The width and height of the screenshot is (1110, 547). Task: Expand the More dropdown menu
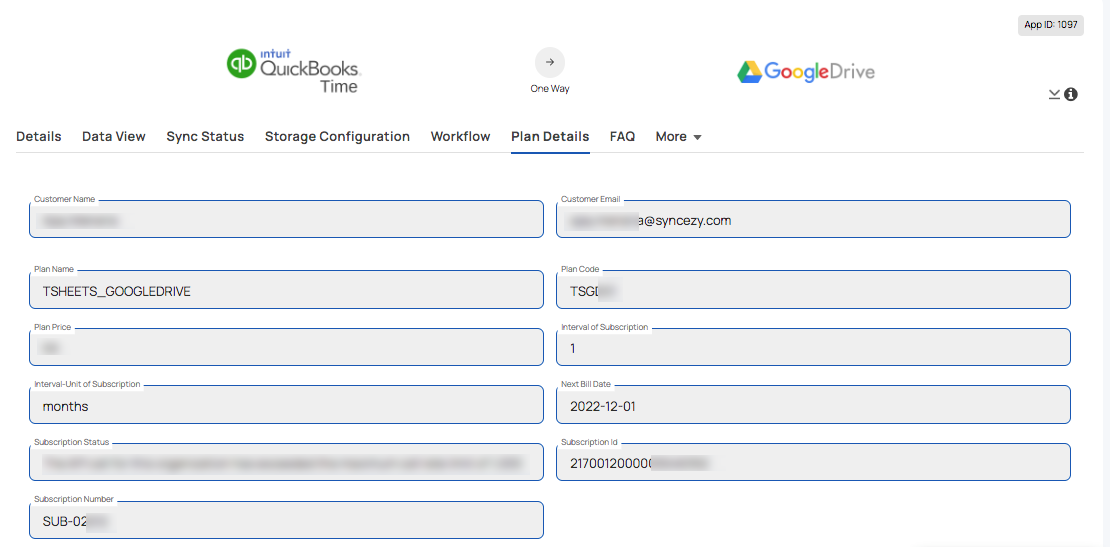678,137
